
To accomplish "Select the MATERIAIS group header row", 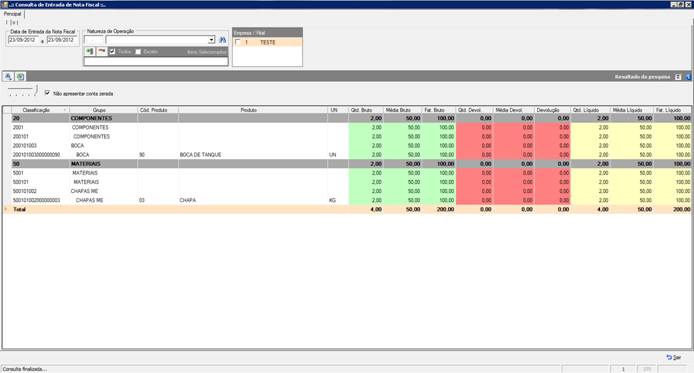I will 347,164.
